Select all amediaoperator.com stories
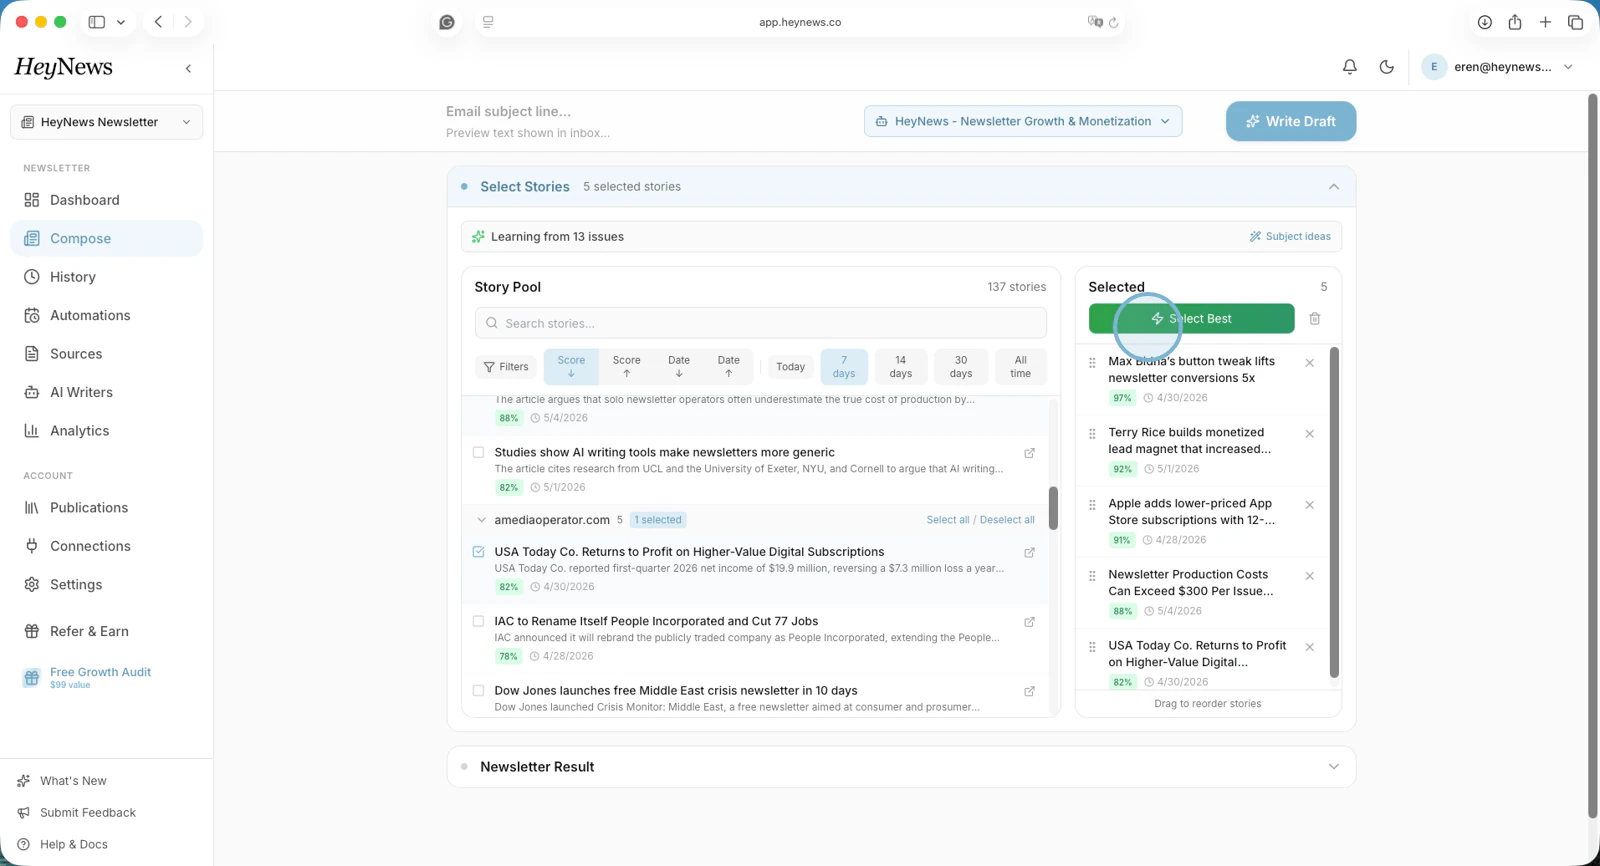 coord(947,520)
